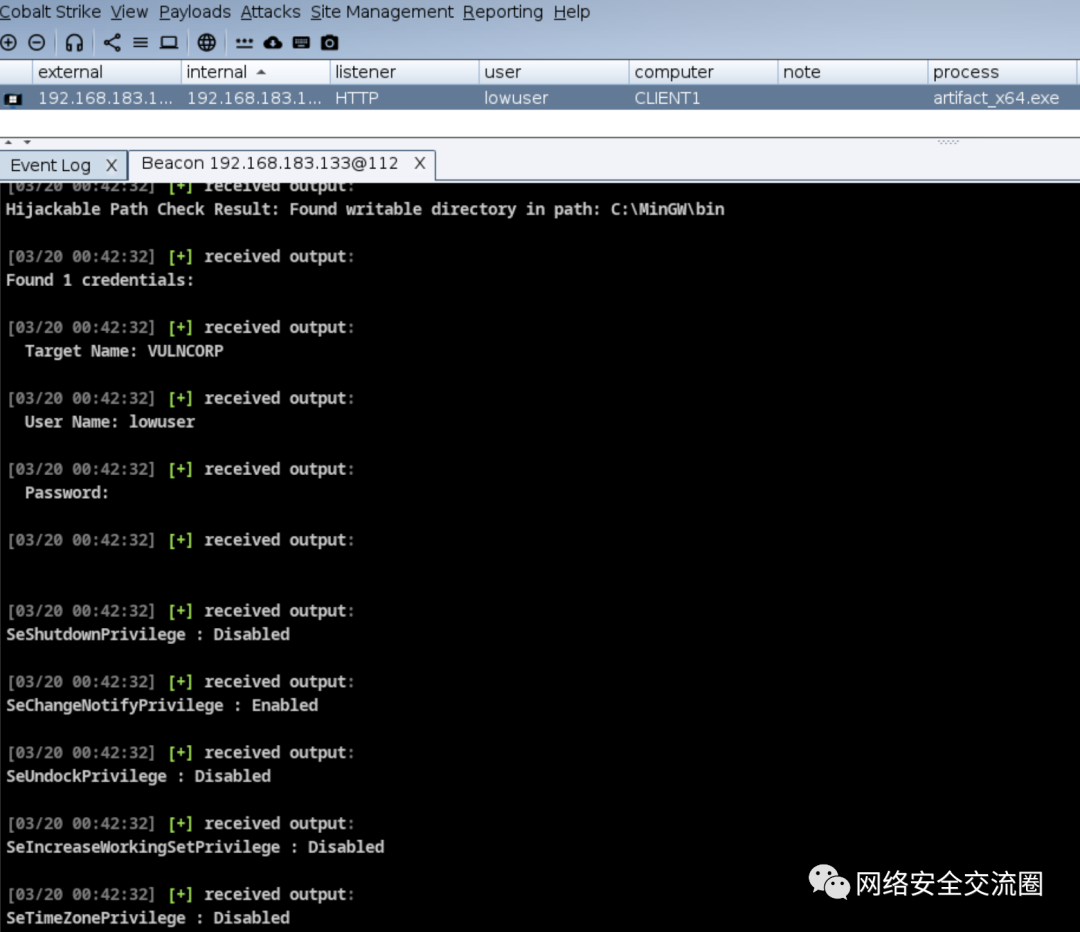This screenshot has width=1080, height=932.
Task: Sort sessions by the internal column
Action: tap(256, 72)
